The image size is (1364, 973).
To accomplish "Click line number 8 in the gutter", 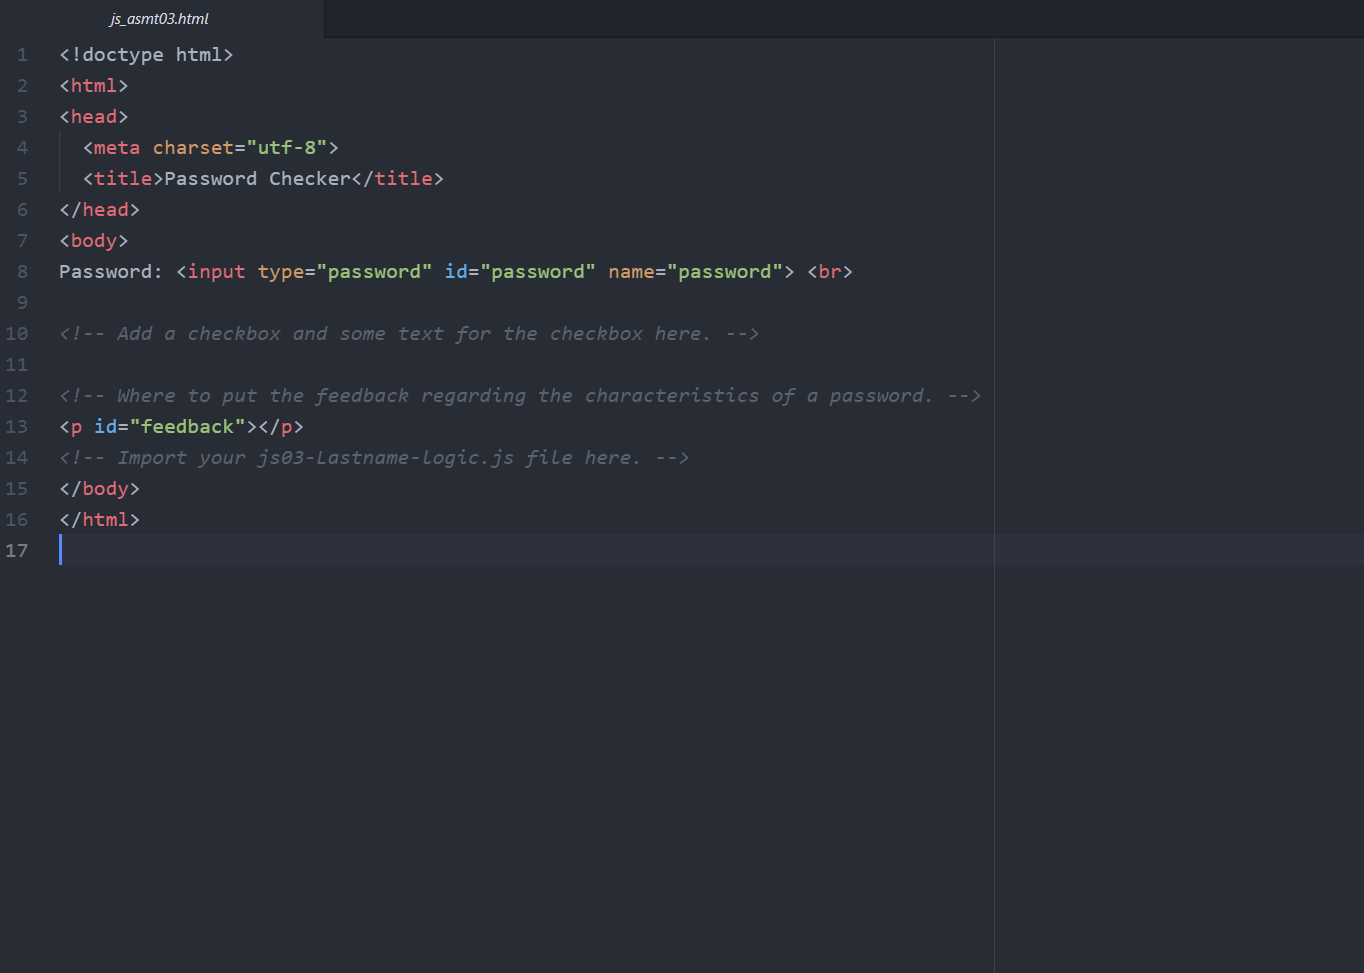I will point(22,271).
